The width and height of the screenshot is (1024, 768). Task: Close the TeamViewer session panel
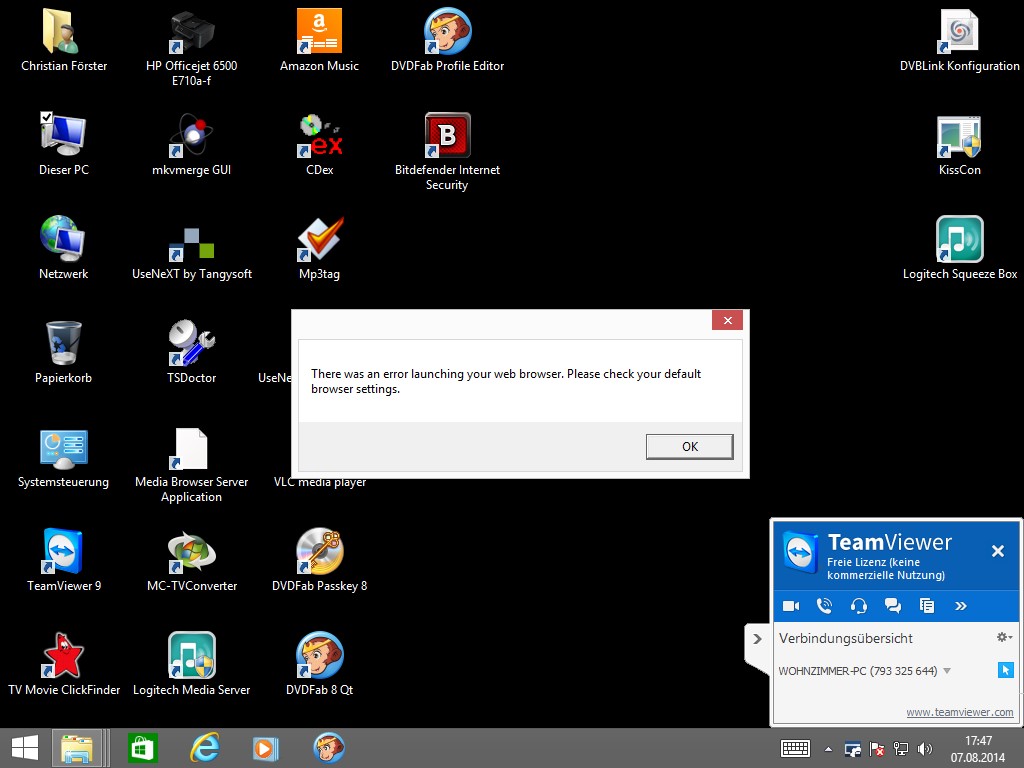[x=998, y=551]
